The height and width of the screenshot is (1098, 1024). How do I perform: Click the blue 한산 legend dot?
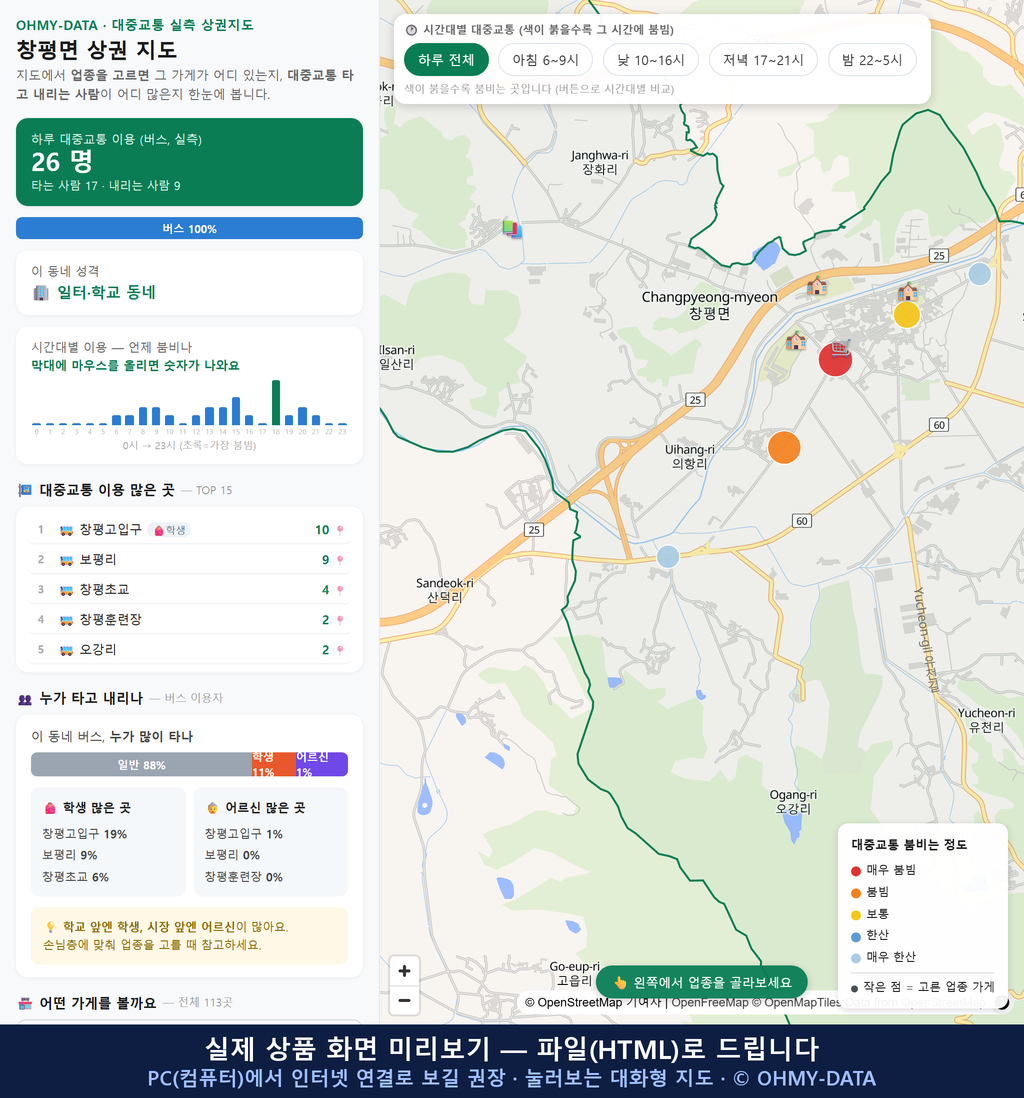point(855,937)
